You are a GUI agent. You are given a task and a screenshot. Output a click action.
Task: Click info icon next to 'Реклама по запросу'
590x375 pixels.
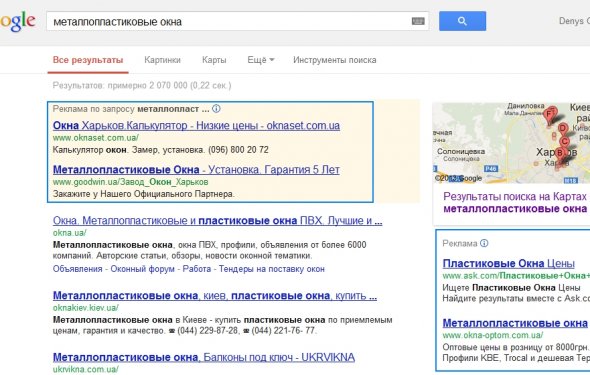216,109
